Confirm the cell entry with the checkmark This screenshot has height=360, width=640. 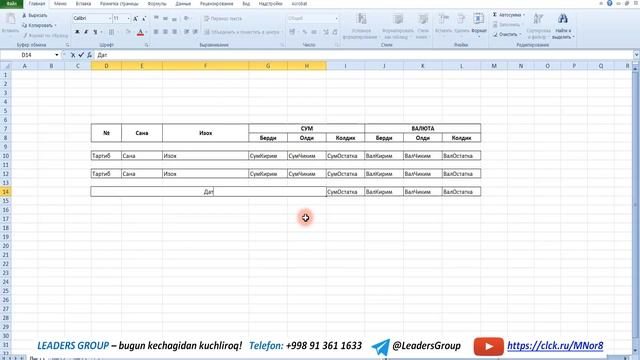[81, 55]
